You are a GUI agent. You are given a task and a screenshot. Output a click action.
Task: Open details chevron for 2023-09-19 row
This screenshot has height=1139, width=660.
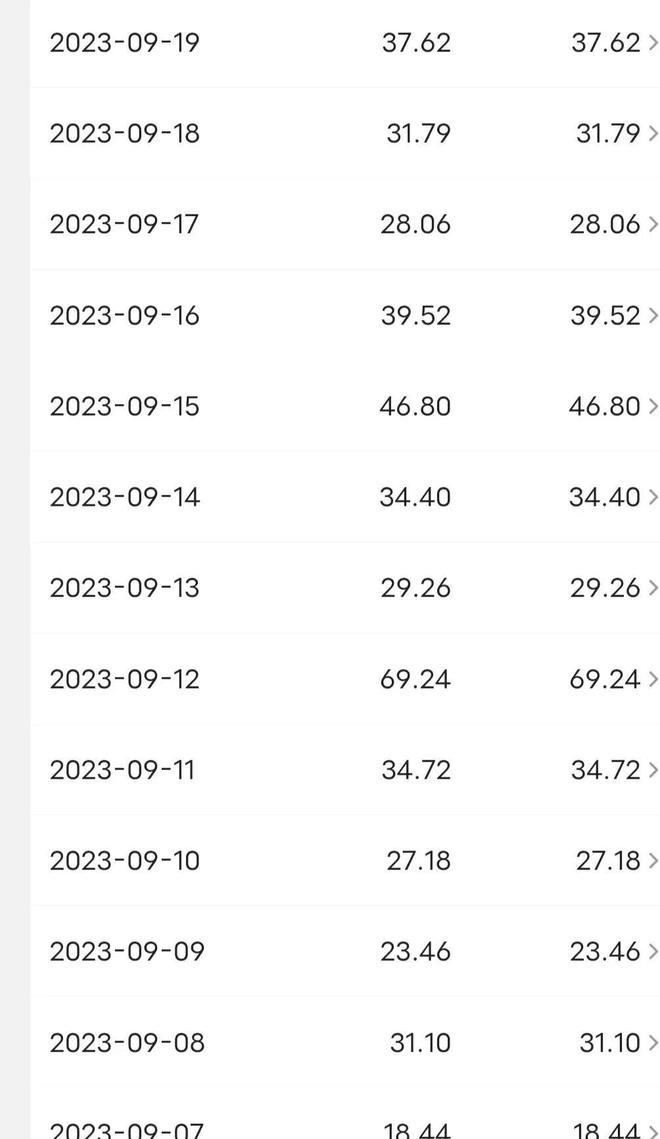[653, 43]
